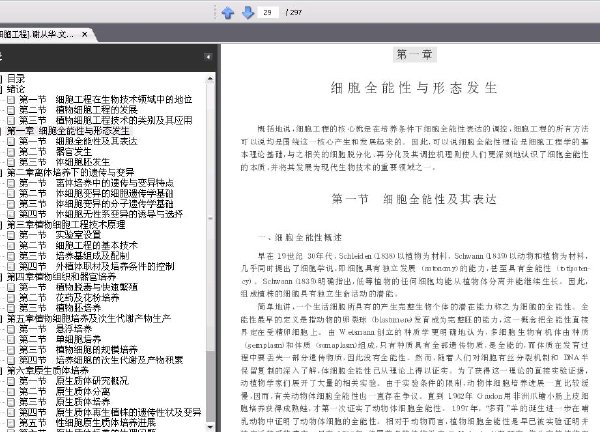Open bookmark 原生质体再生植株的遗传性状及变异

(x=110, y=412)
